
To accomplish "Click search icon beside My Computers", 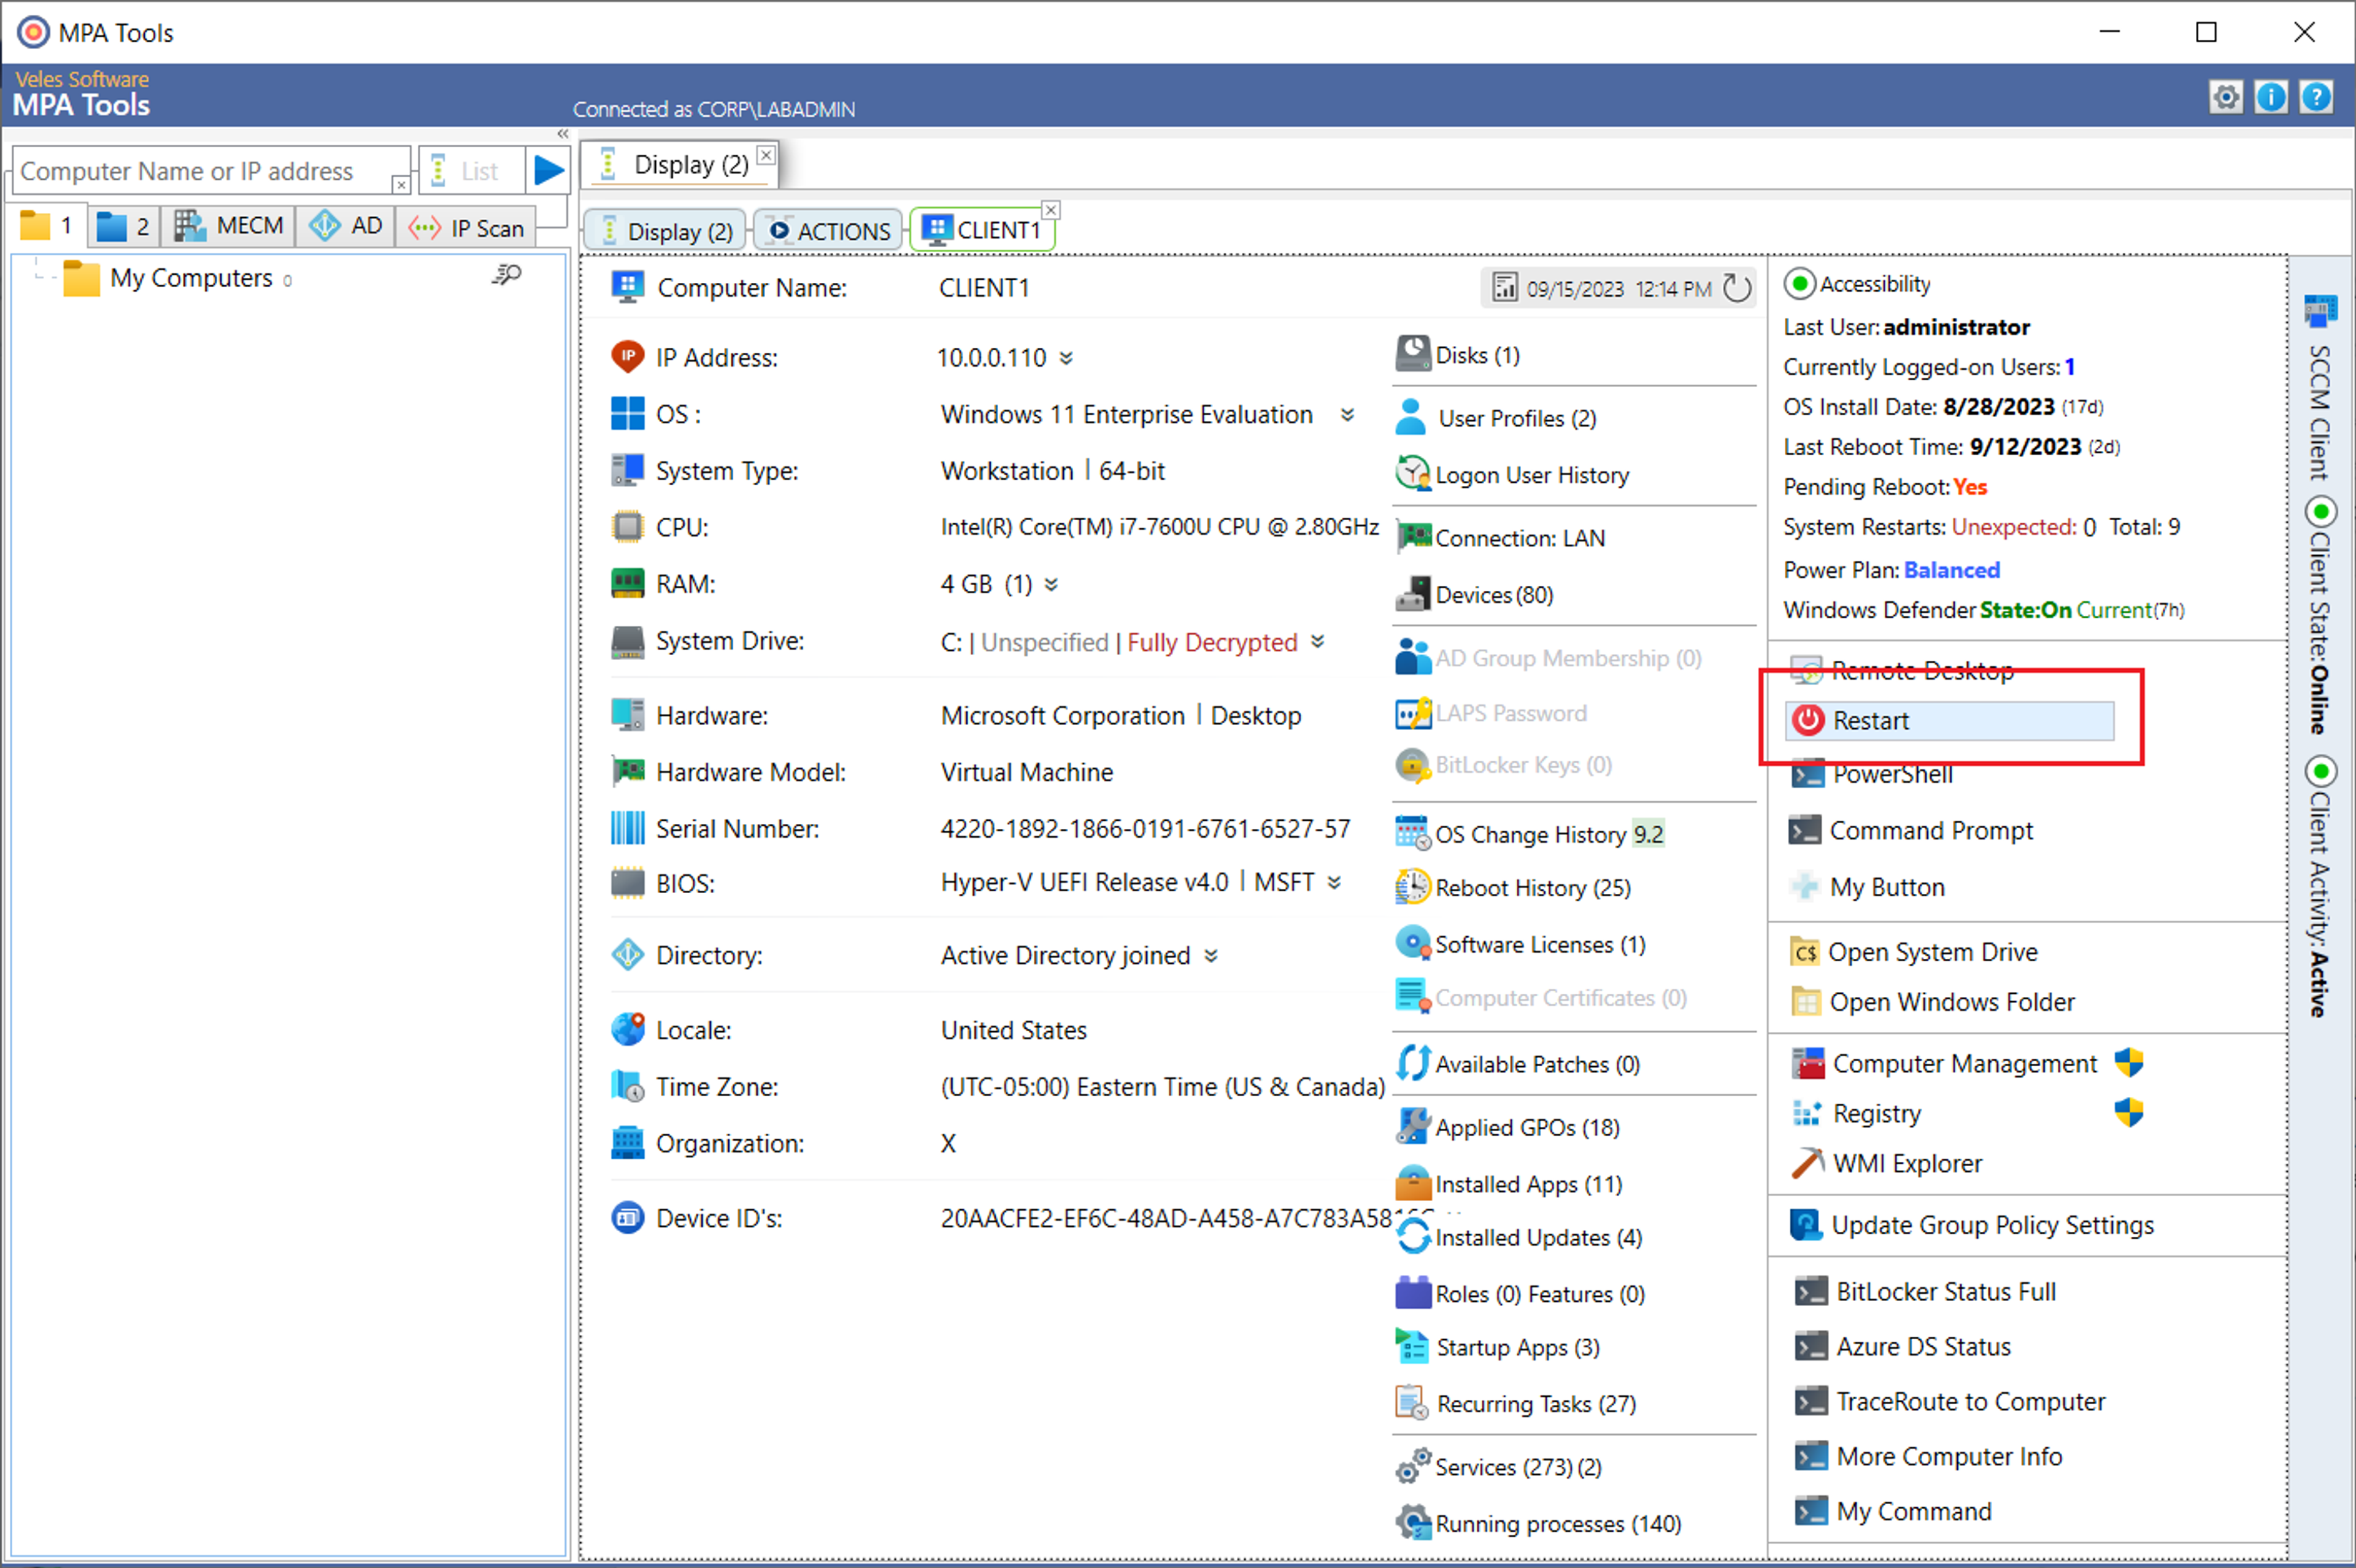I will click(x=507, y=275).
